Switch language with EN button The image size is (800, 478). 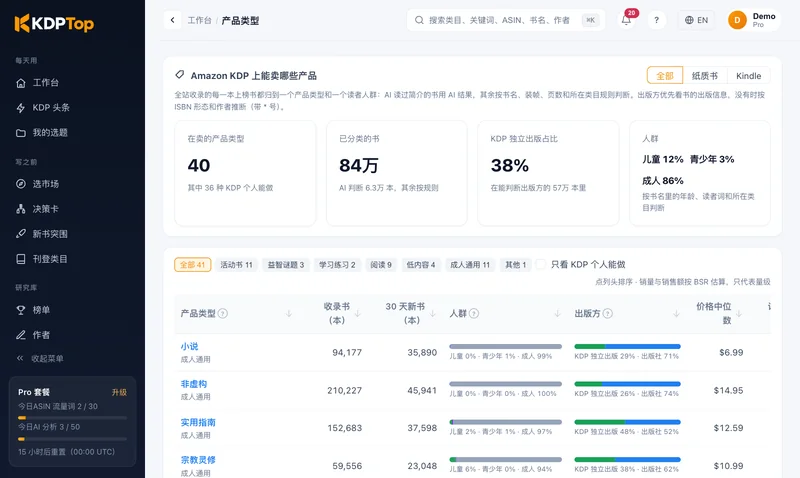[x=696, y=20]
